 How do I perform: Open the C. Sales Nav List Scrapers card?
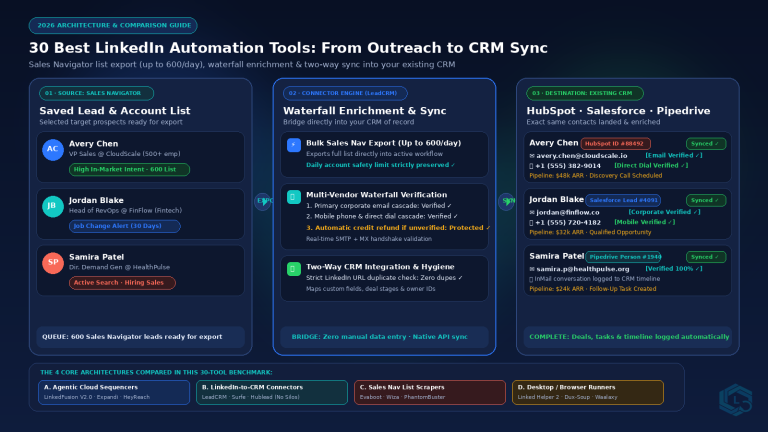pyautogui.click(x=430, y=392)
